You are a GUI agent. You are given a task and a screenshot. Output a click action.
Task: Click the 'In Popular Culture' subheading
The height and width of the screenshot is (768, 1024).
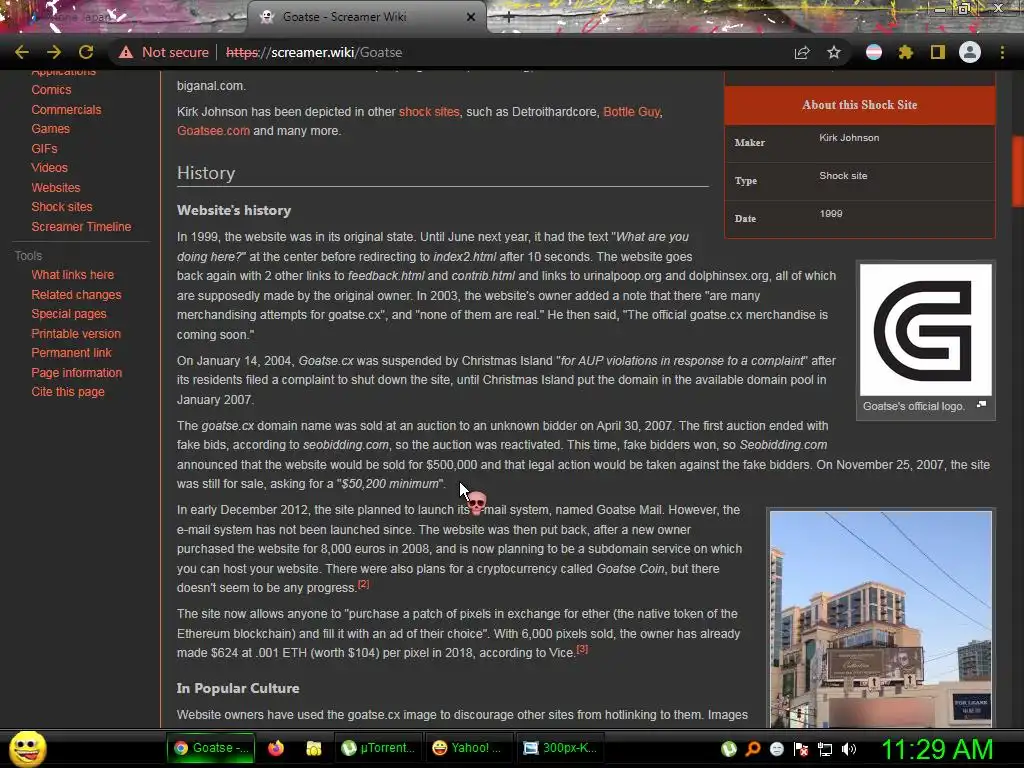(x=238, y=688)
